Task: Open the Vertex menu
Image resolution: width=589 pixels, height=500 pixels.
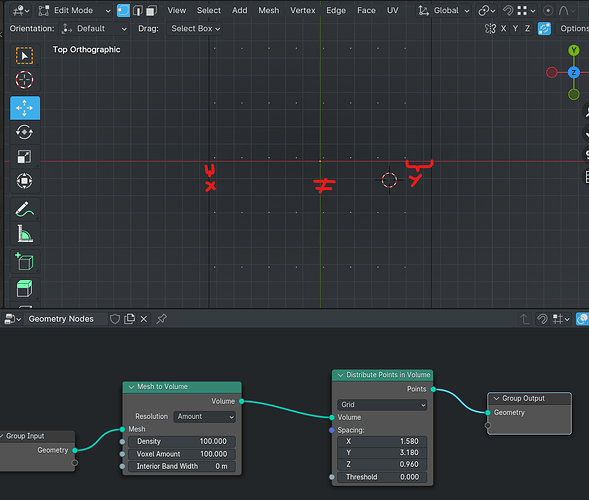Action: point(302,11)
